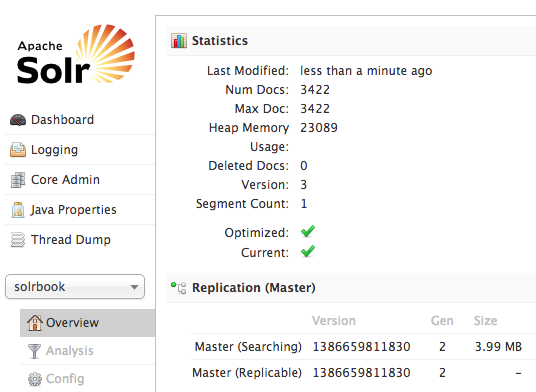This screenshot has height=392, width=536.
Task: Click the Java Properties jar icon
Action: [18, 209]
